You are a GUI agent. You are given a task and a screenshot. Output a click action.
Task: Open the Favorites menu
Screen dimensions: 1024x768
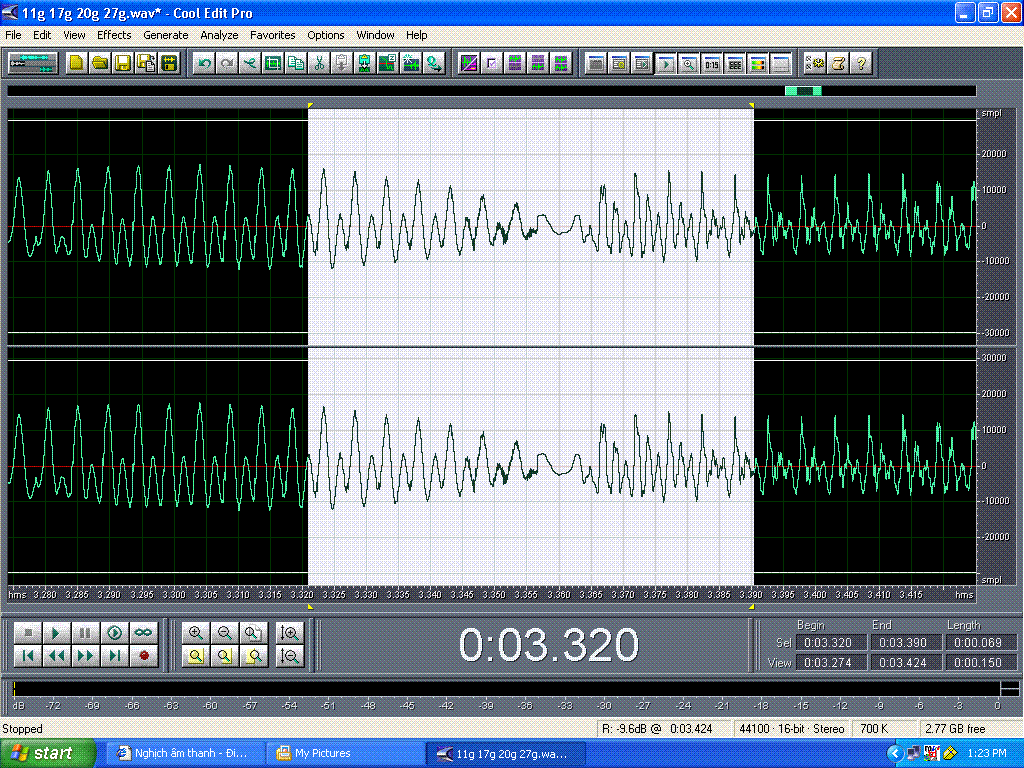(273, 35)
